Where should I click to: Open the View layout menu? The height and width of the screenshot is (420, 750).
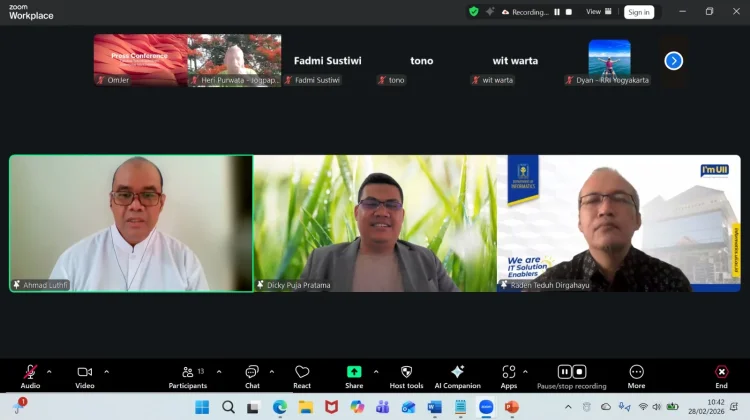click(x=599, y=11)
